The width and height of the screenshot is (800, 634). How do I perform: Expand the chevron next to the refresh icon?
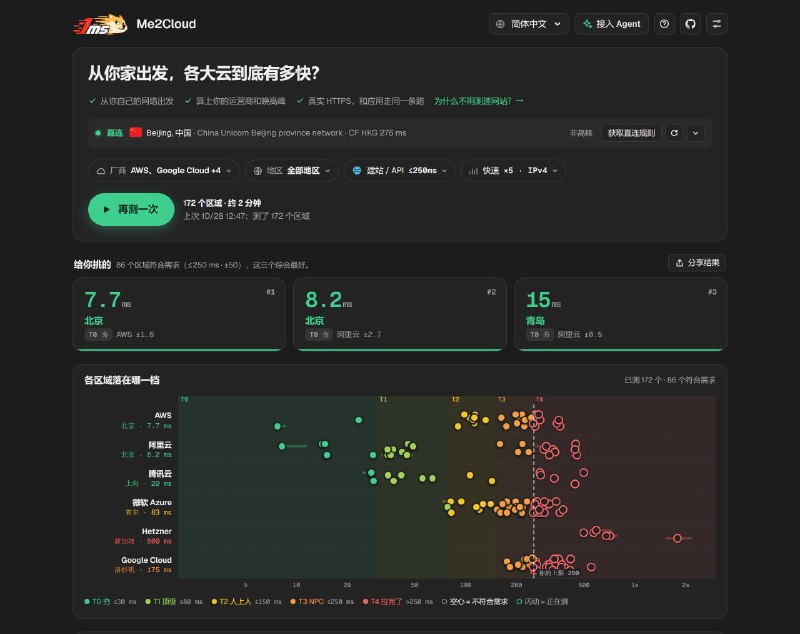pos(695,133)
